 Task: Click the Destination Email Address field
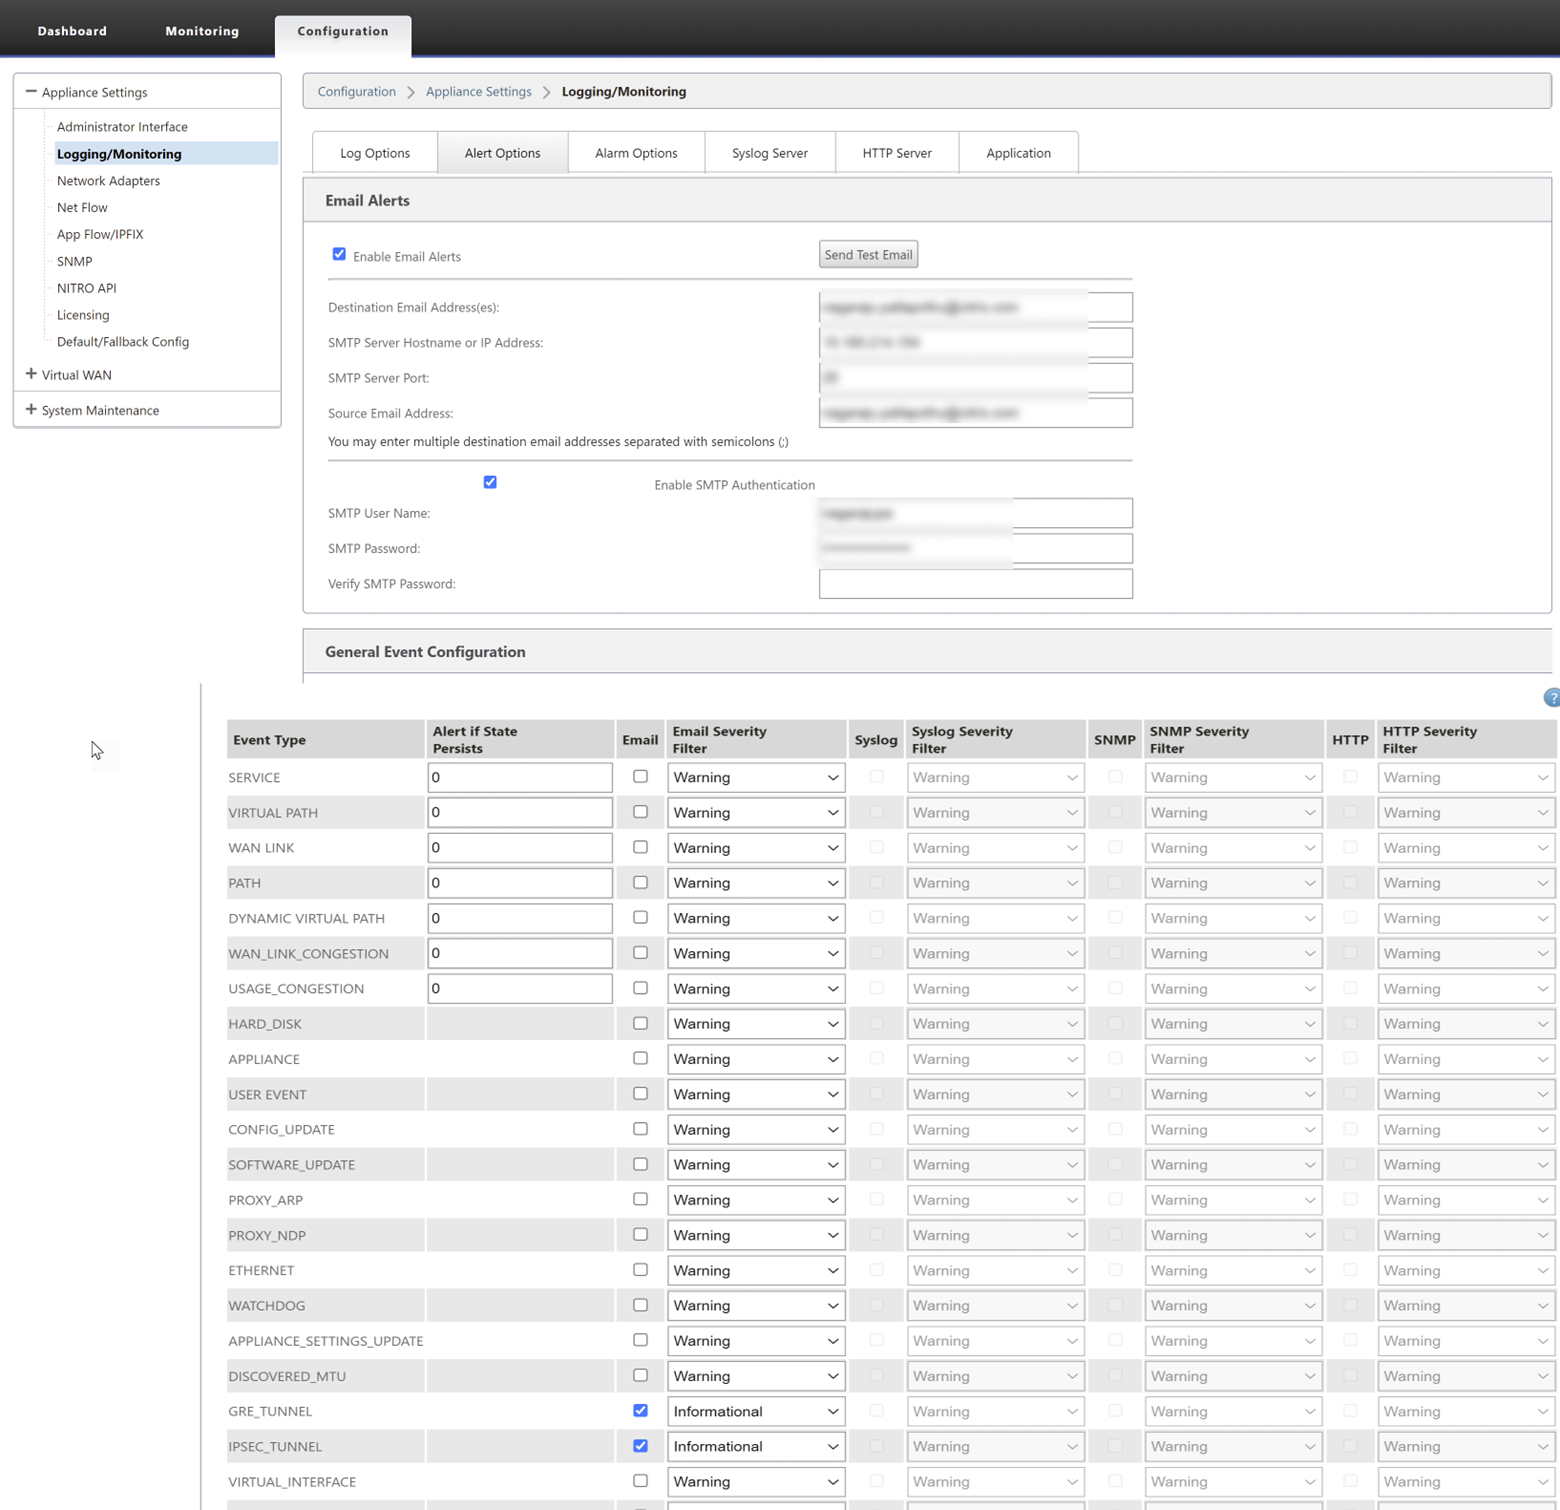pyautogui.click(x=976, y=307)
